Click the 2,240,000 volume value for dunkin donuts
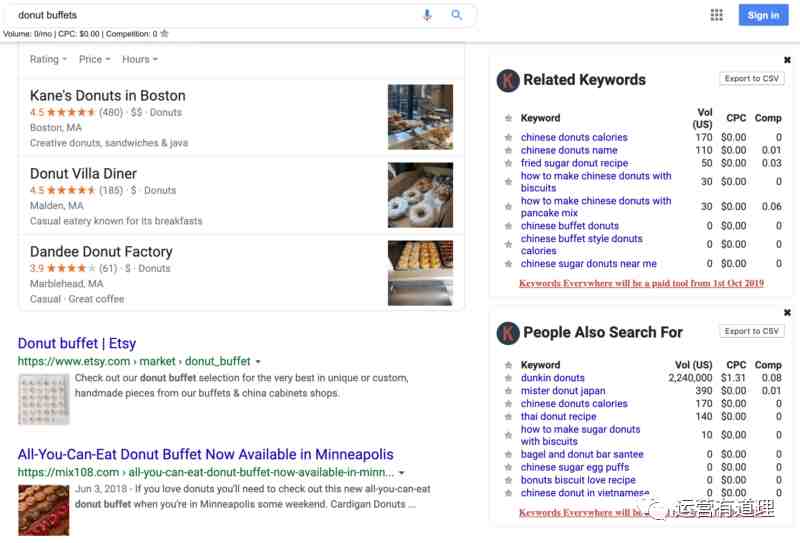 pos(690,378)
